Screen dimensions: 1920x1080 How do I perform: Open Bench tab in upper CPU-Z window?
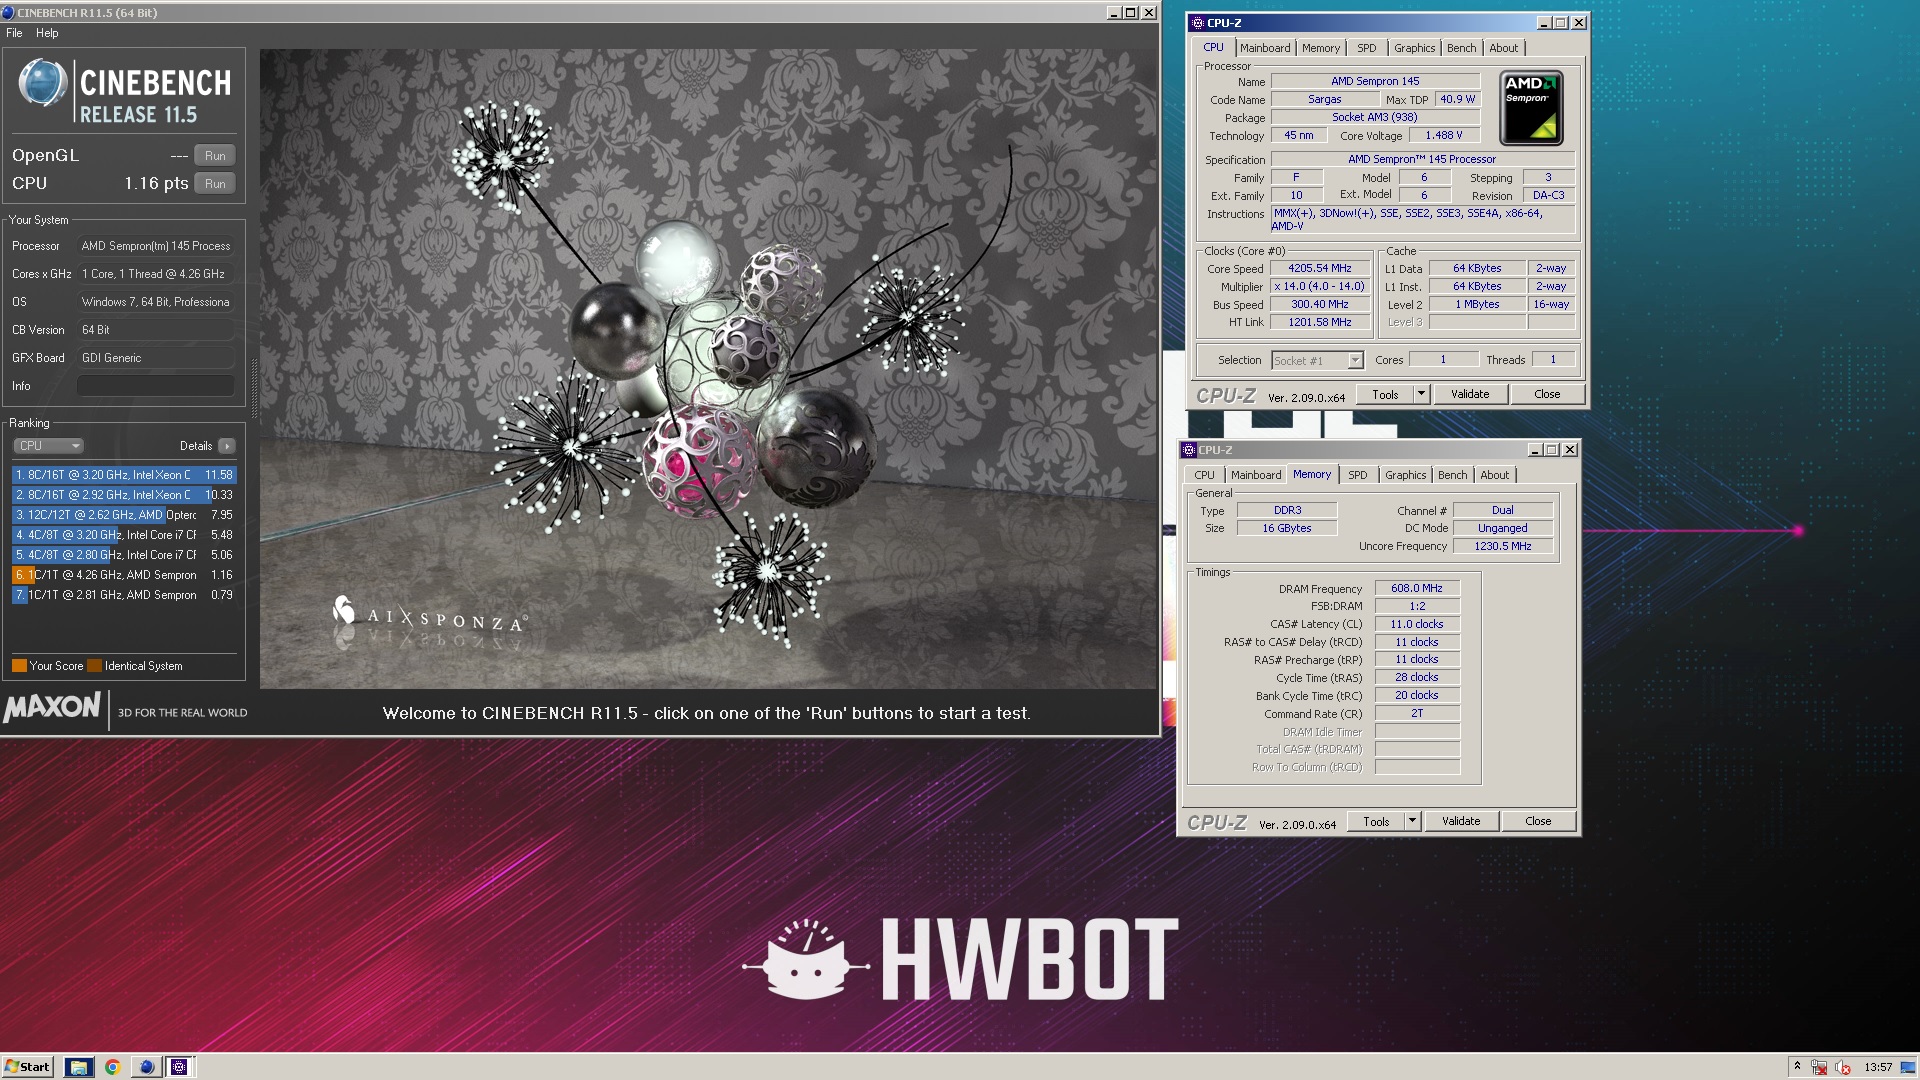pyautogui.click(x=1461, y=48)
